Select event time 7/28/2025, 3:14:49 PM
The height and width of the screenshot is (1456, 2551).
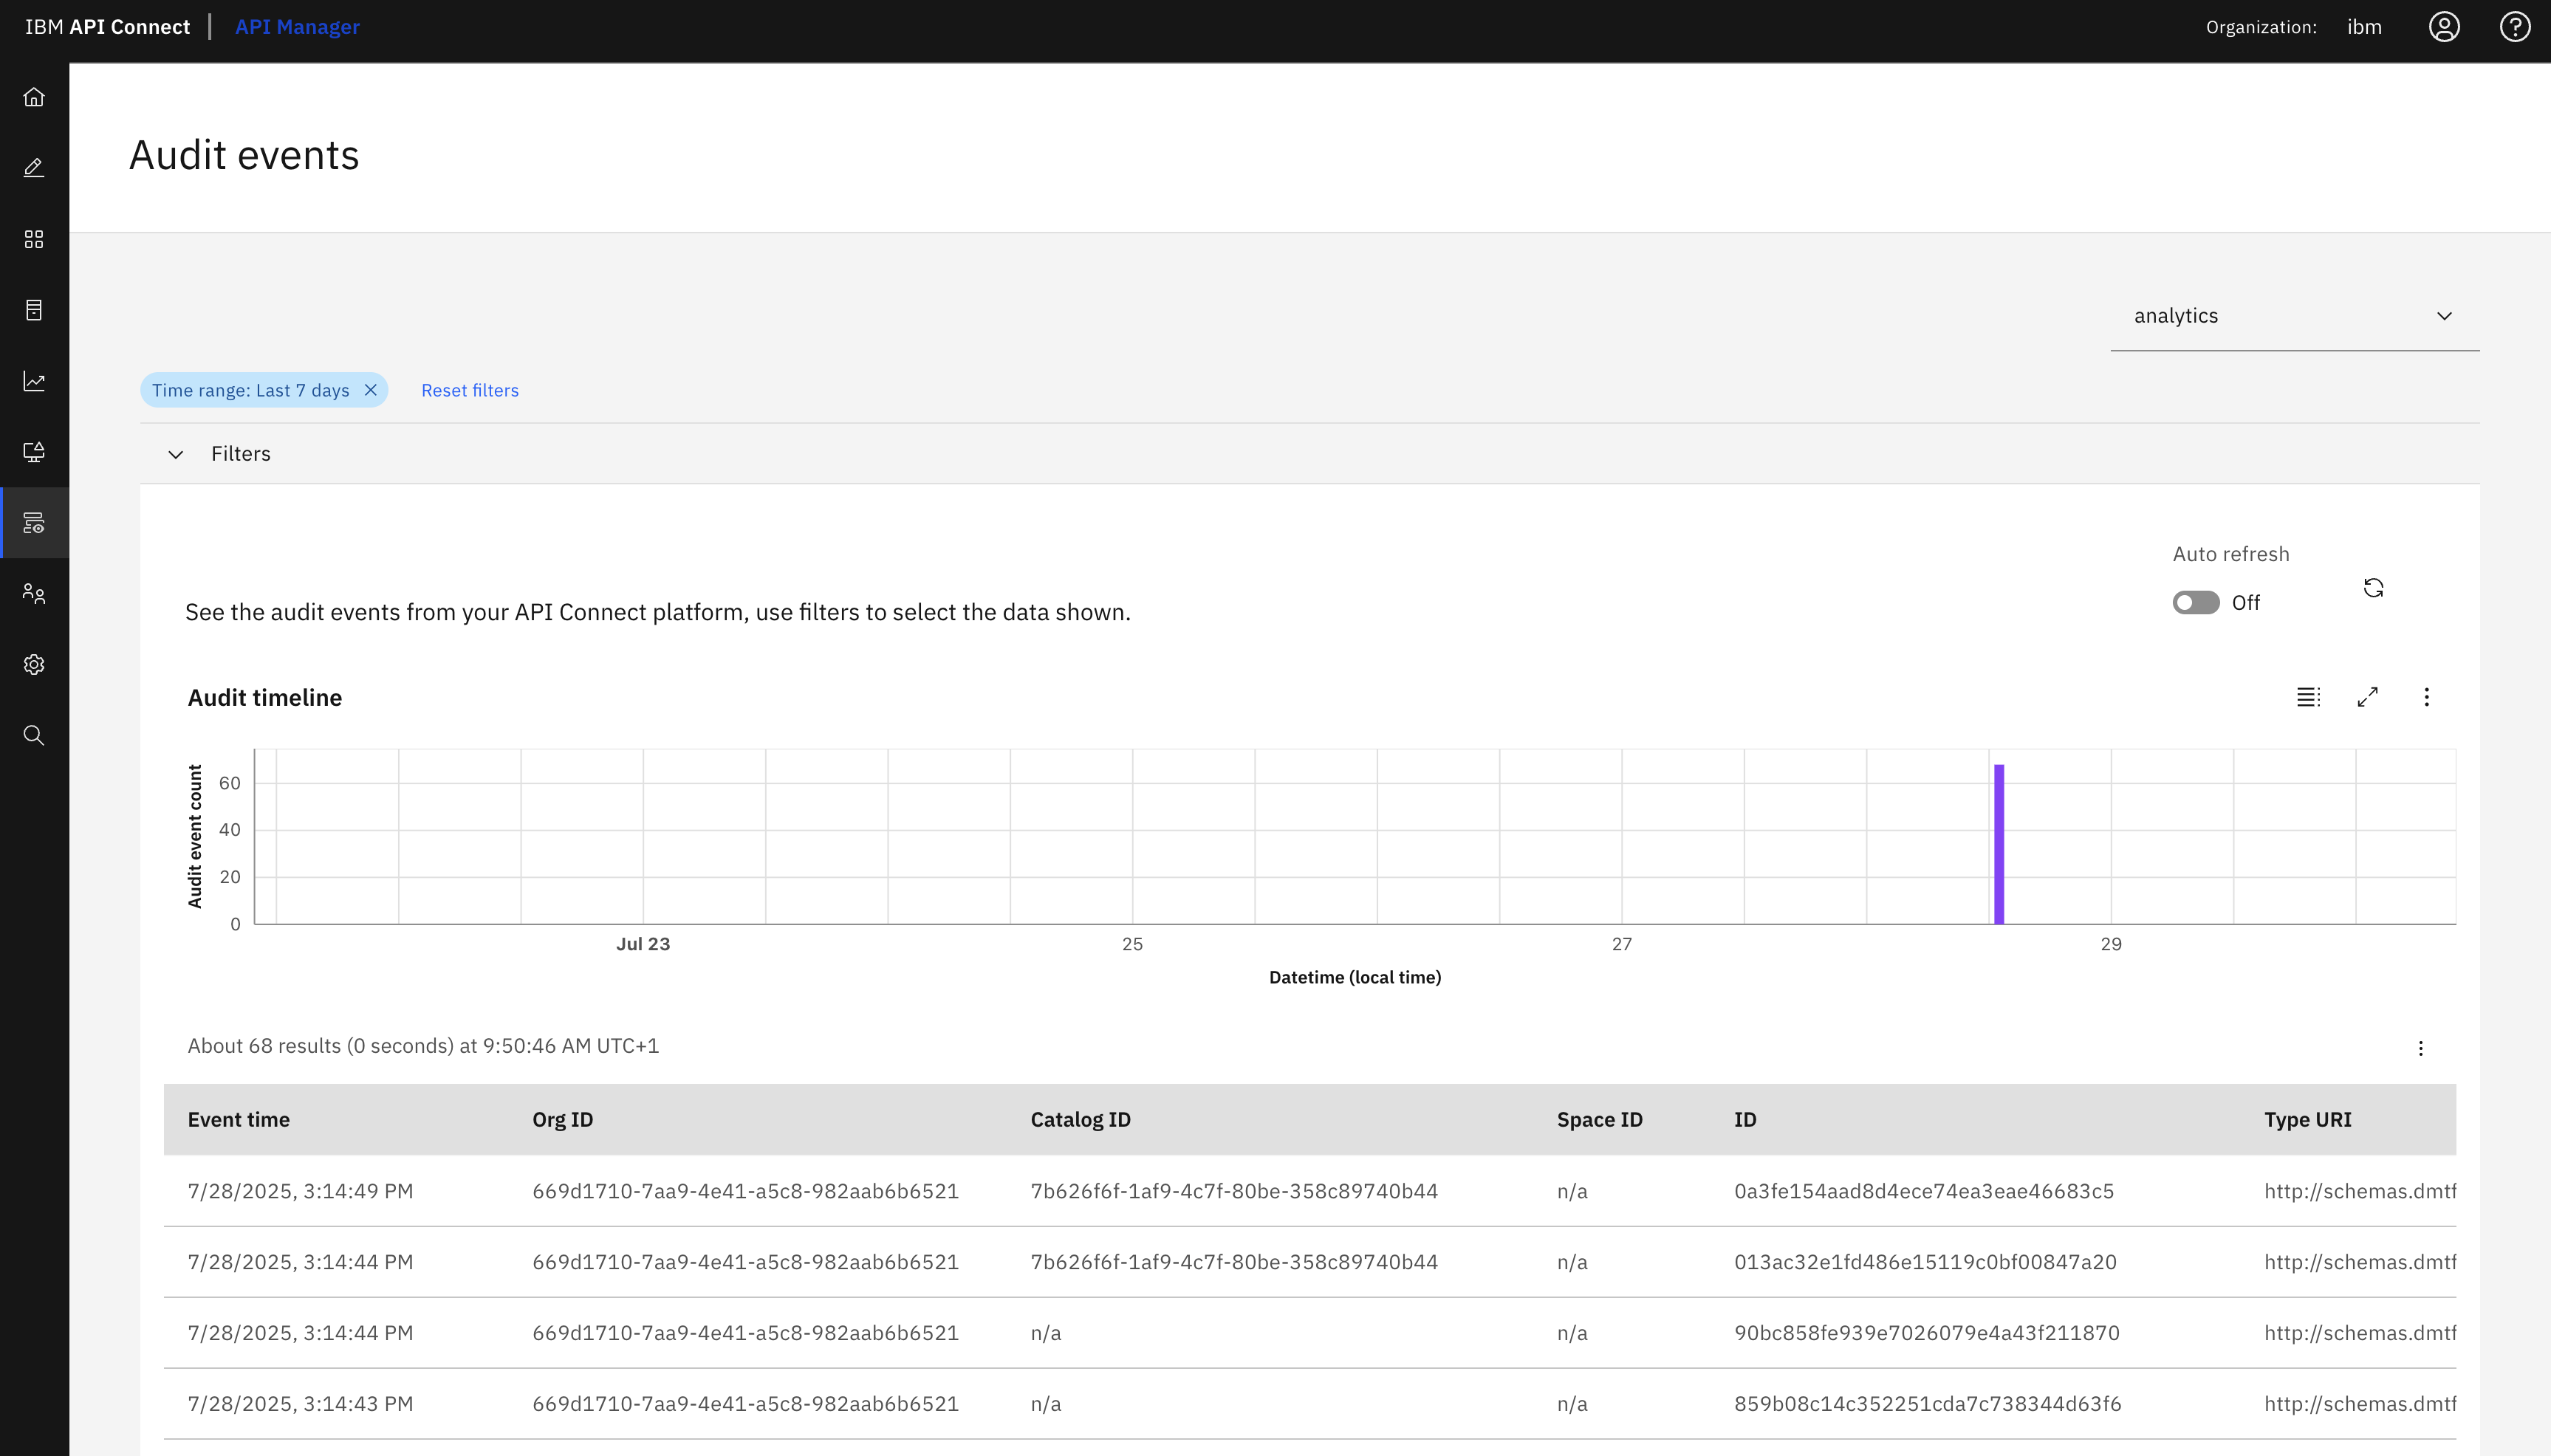300,1191
